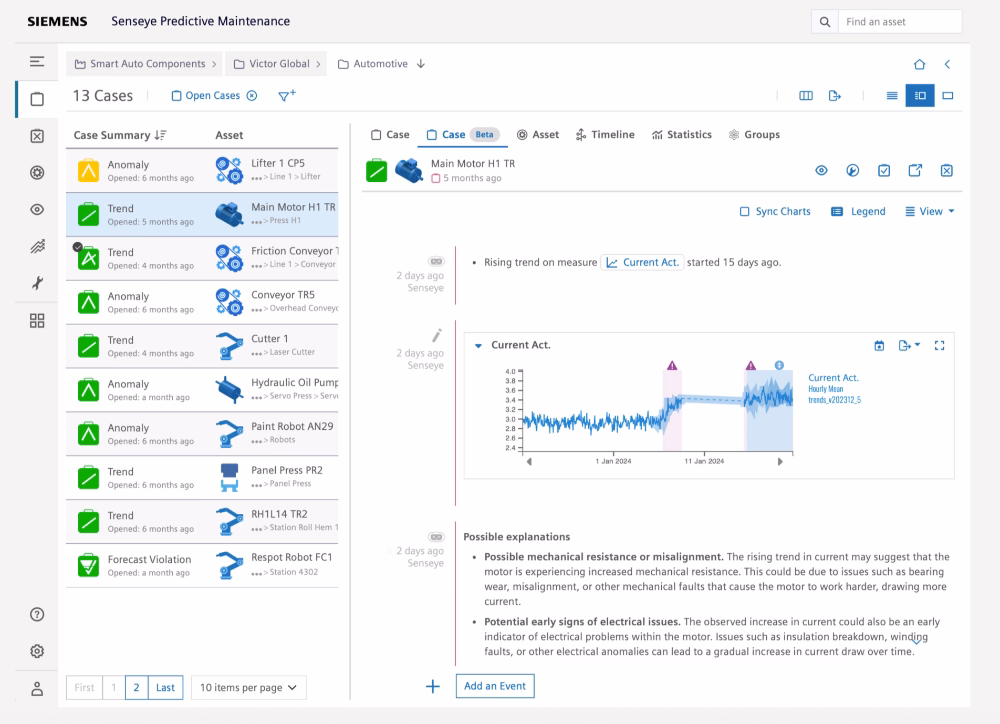Switch to the Timeline tab
This screenshot has width=1000, height=724.
(605, 135)
